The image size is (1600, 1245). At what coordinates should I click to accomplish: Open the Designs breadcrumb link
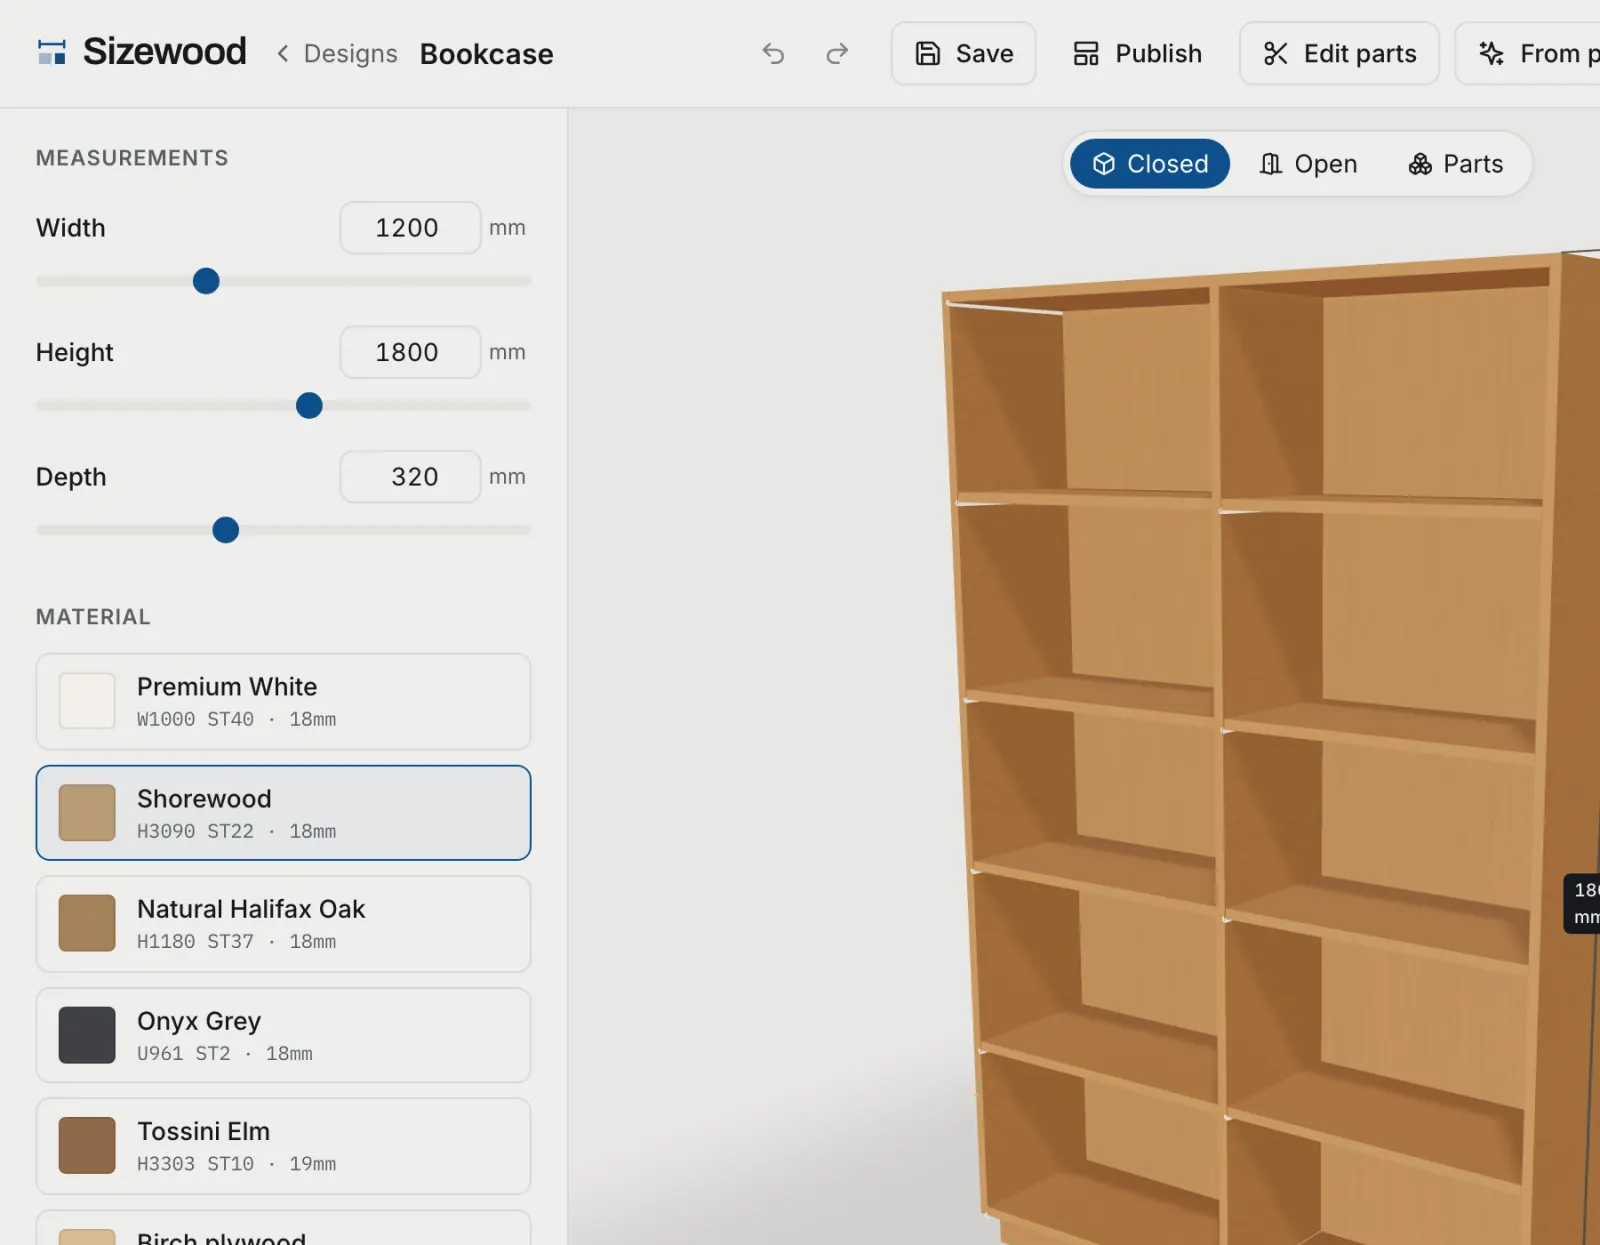(x=350, y=54)
